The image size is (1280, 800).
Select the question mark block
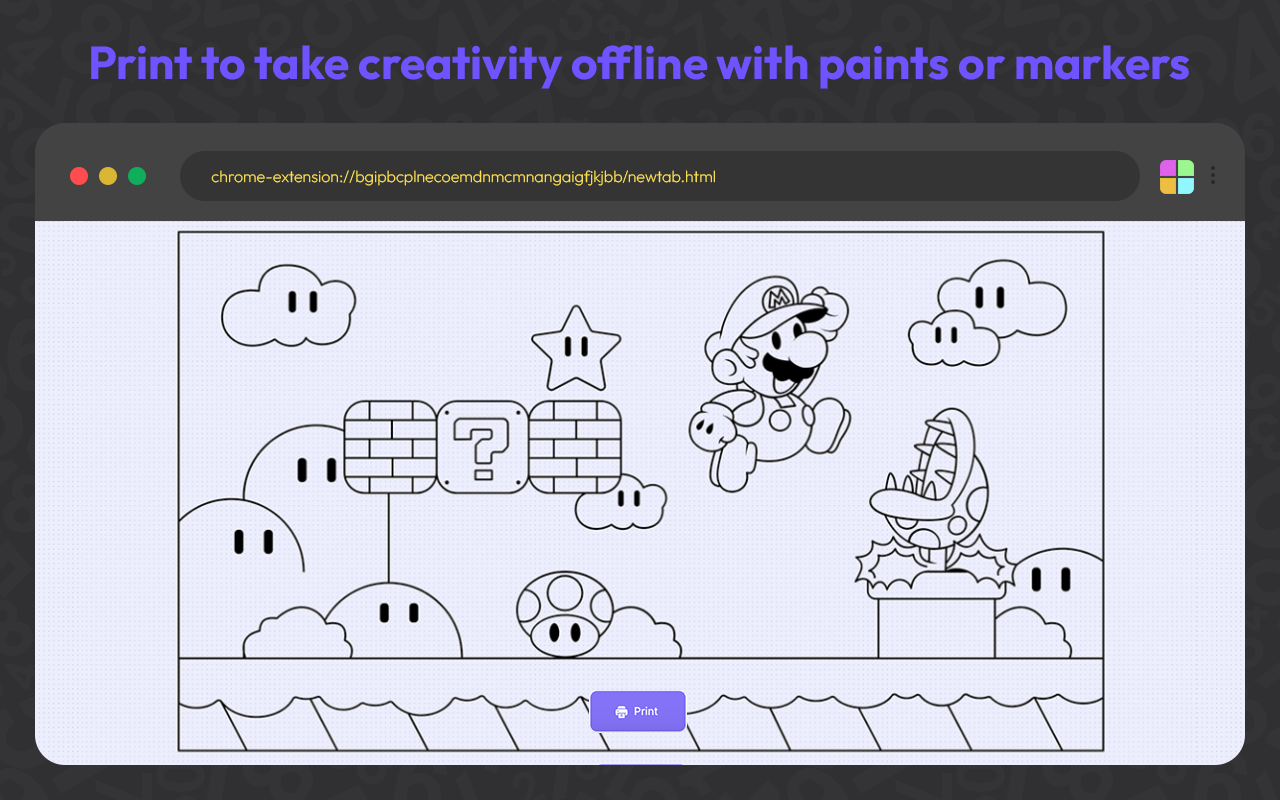(483, 447)
